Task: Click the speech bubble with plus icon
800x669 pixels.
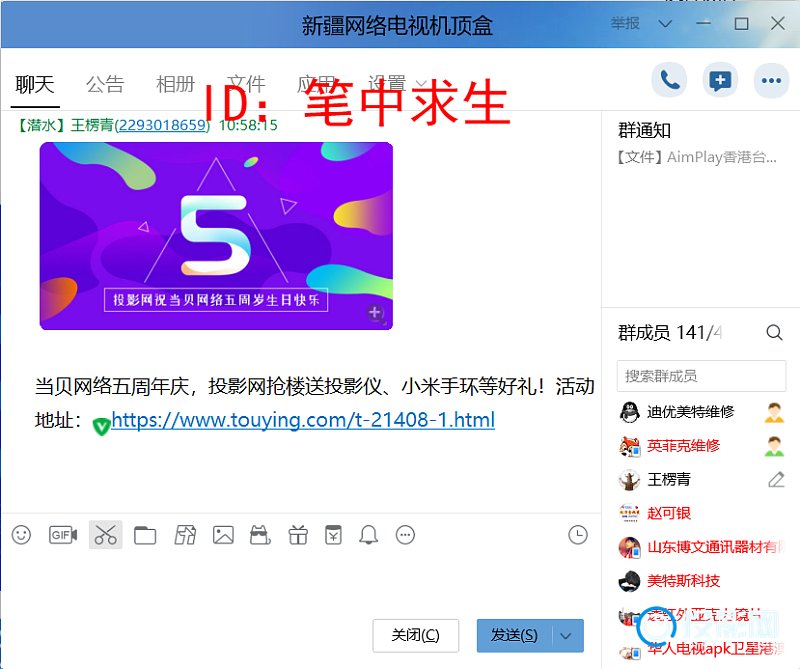Action: 720,80
